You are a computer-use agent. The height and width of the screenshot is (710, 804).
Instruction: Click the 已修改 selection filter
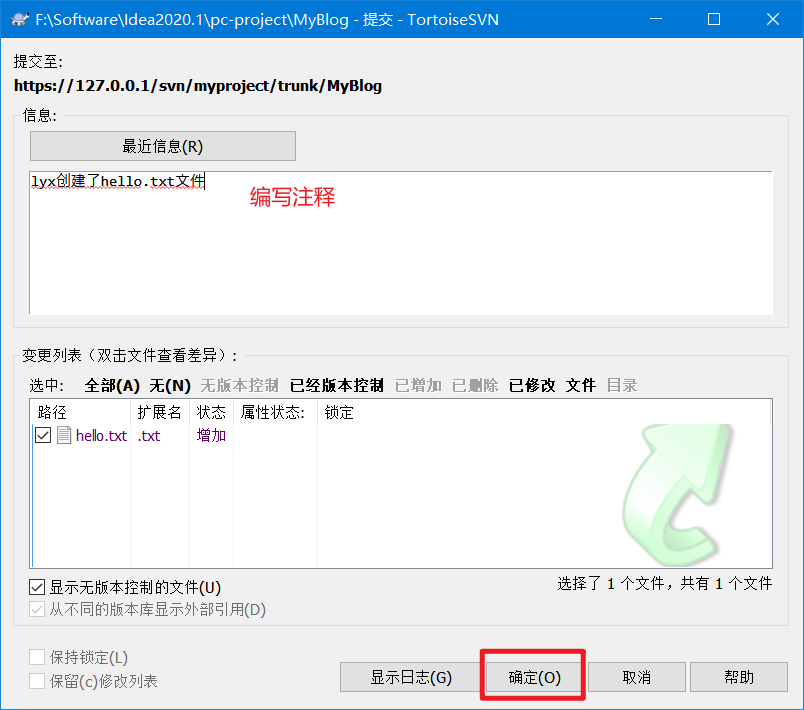[x=532, y=385]
